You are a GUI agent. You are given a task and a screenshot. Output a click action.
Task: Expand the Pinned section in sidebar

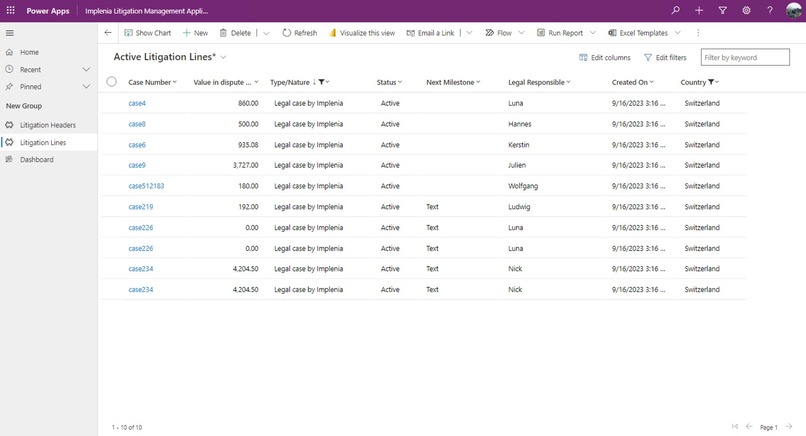pos(86,87)
